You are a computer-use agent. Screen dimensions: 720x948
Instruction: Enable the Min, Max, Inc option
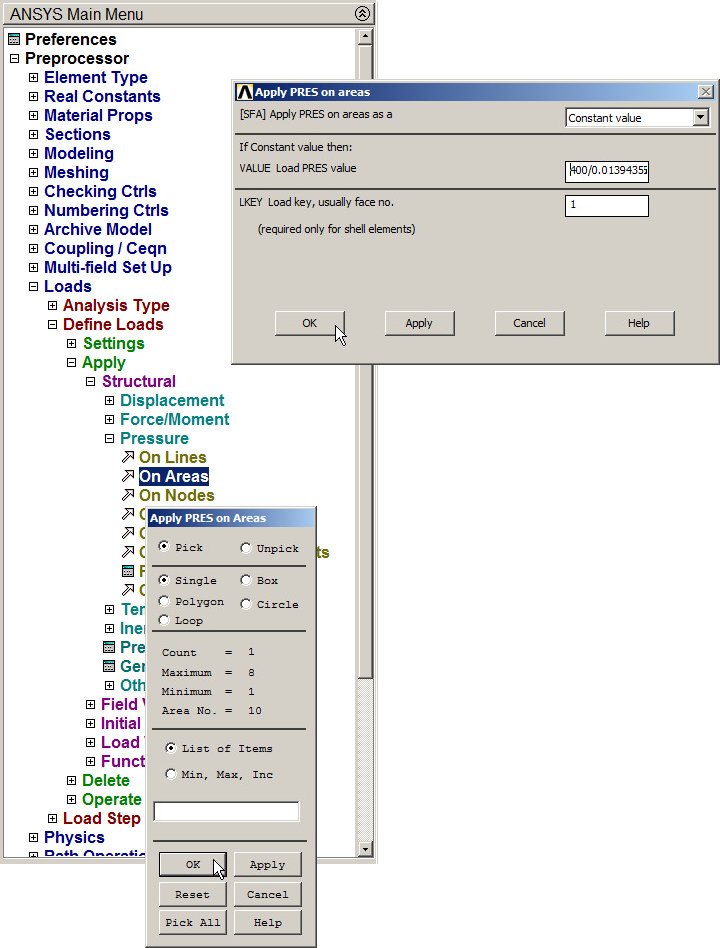tap(171, 775)
